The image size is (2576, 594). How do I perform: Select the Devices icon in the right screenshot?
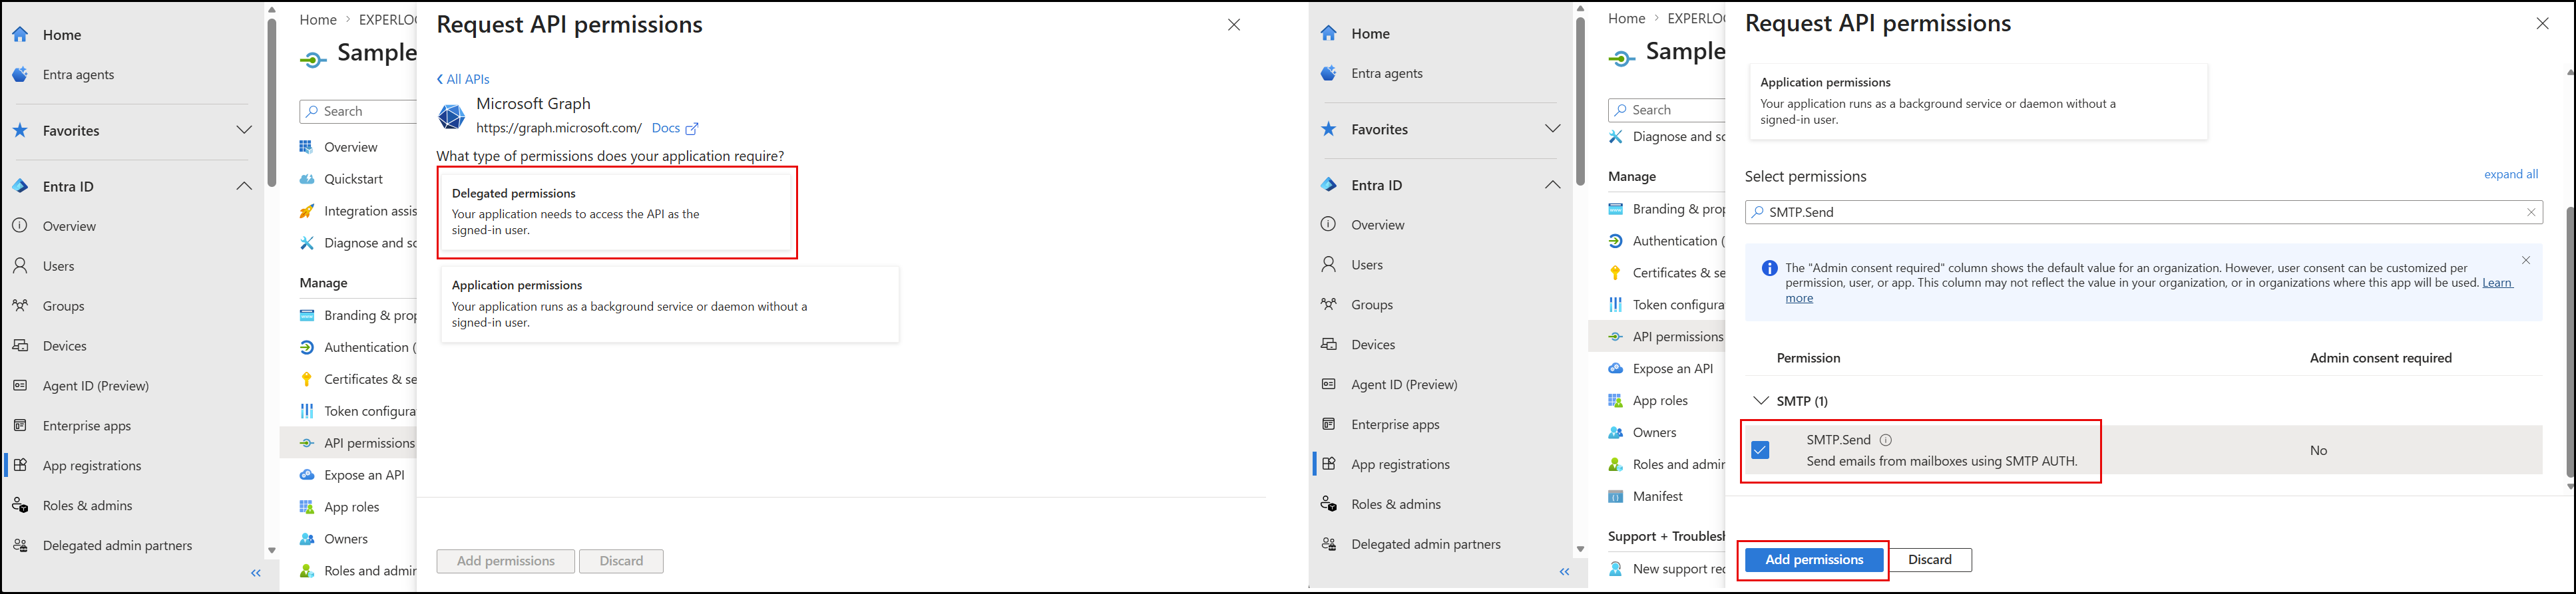(1328, 345)
